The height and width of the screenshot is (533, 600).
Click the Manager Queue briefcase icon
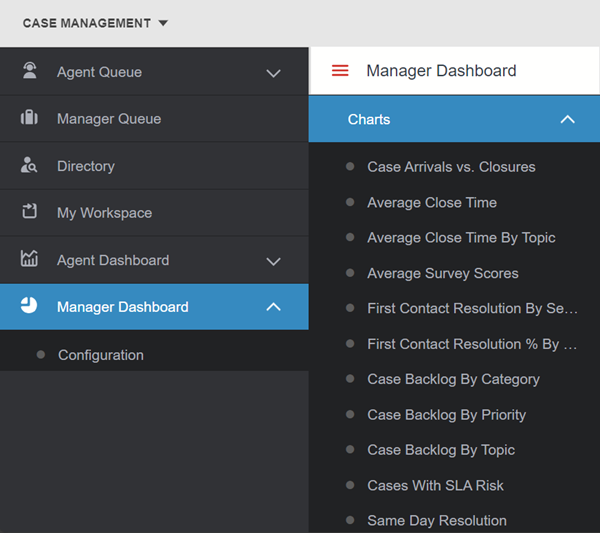(29, 117)
